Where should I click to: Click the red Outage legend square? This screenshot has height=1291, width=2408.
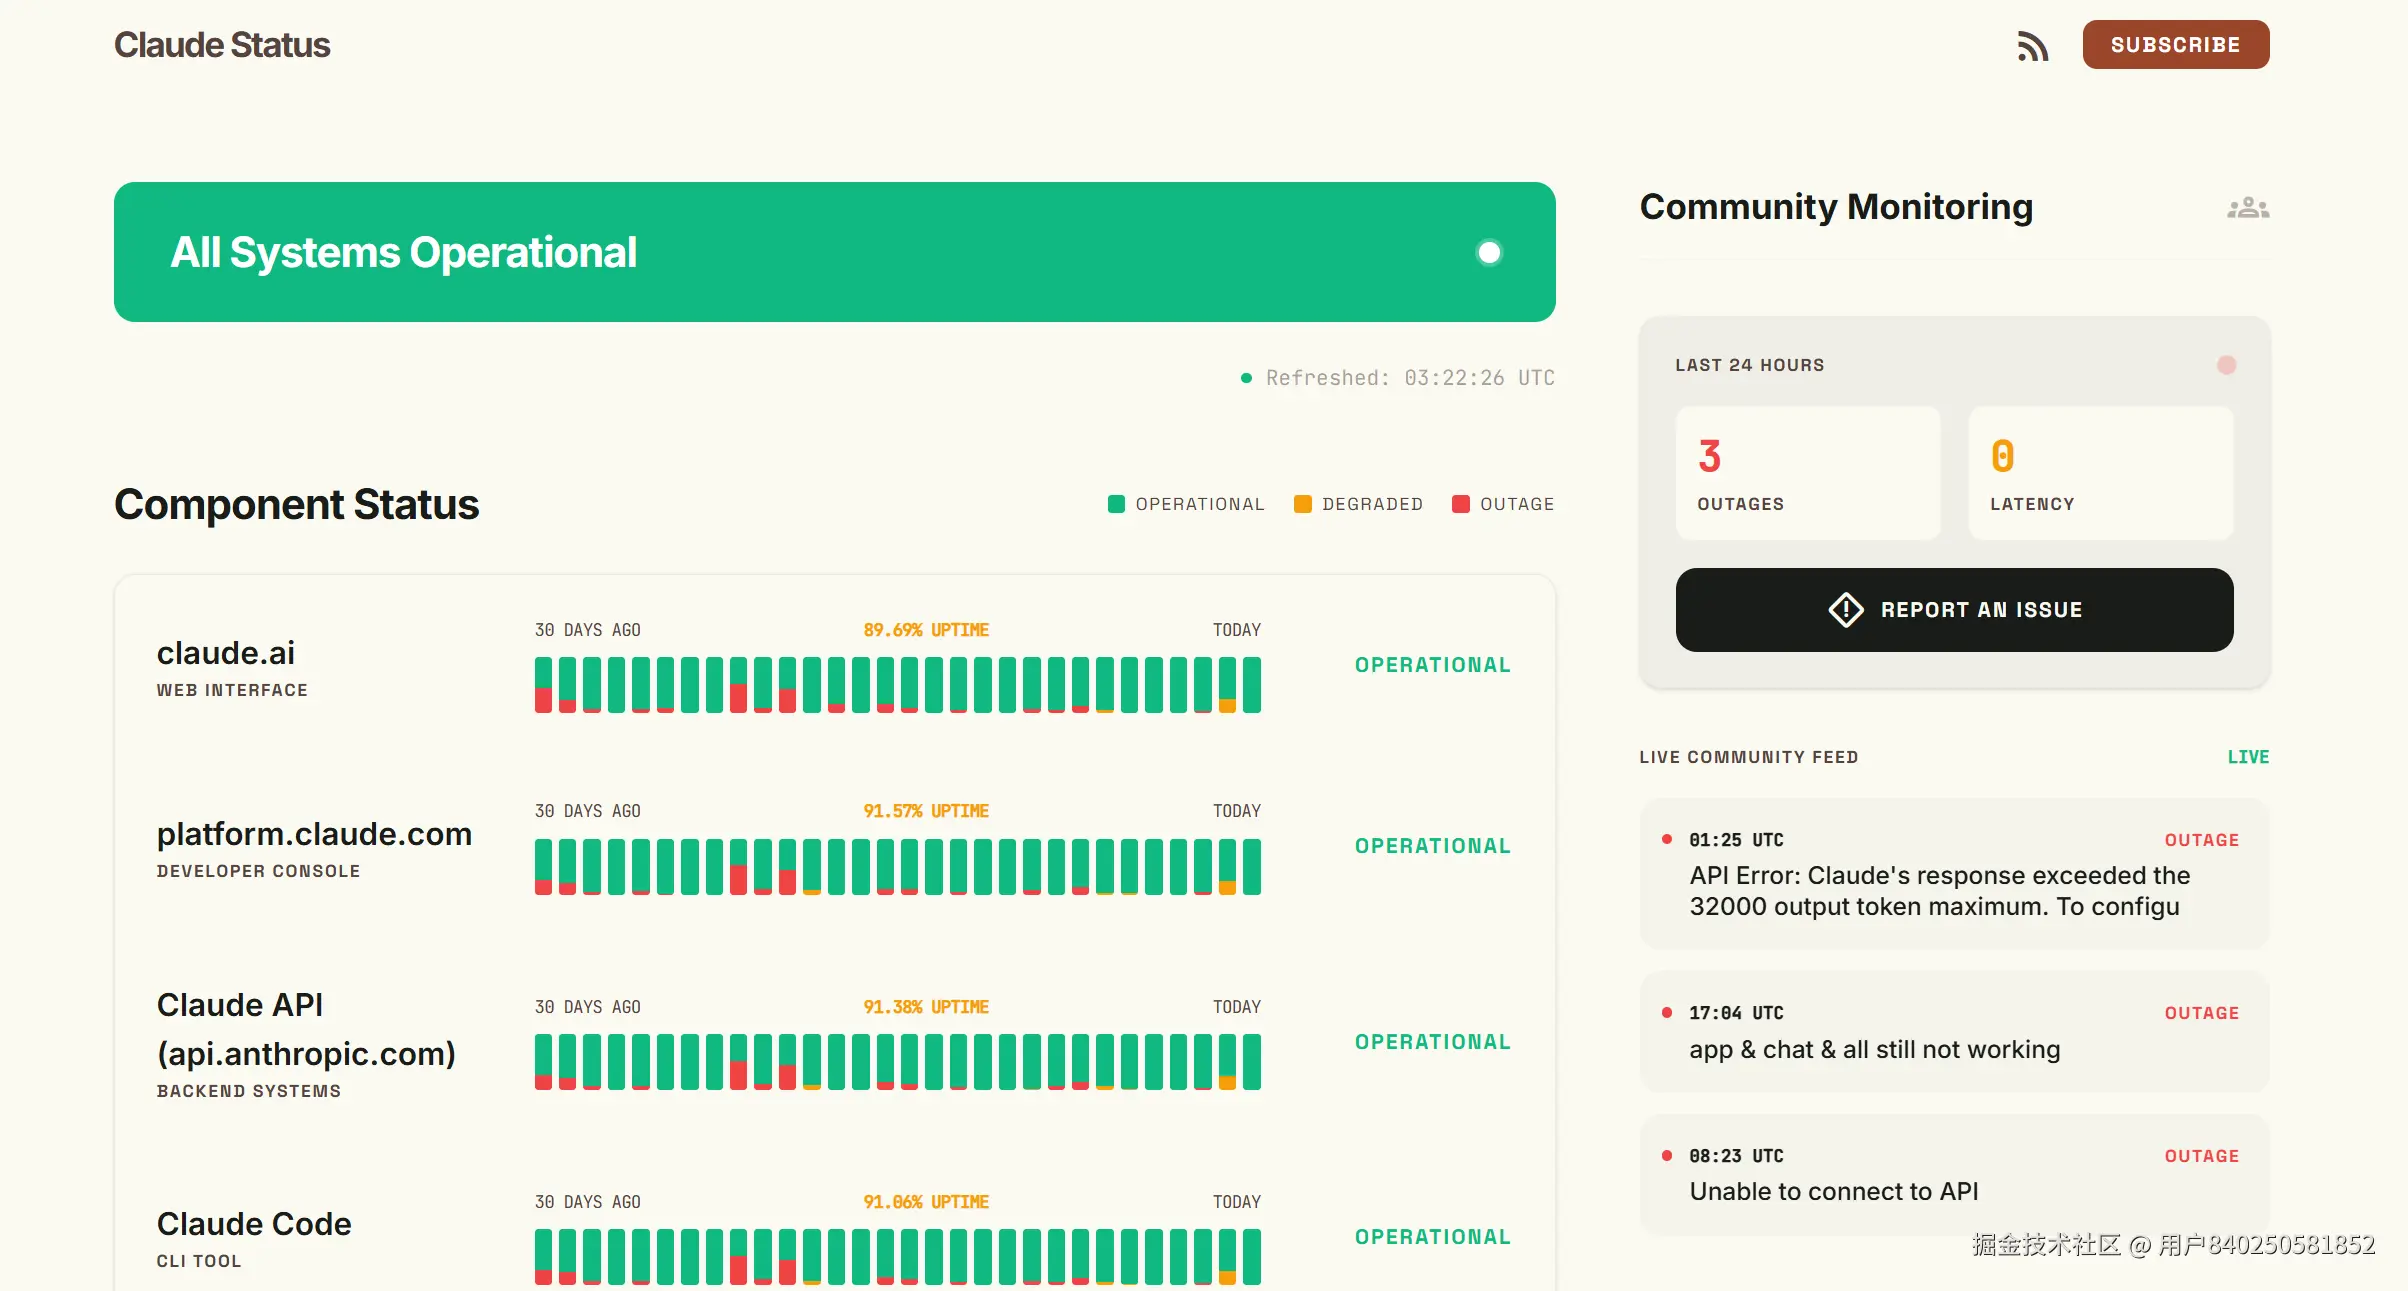point(1460,504)
